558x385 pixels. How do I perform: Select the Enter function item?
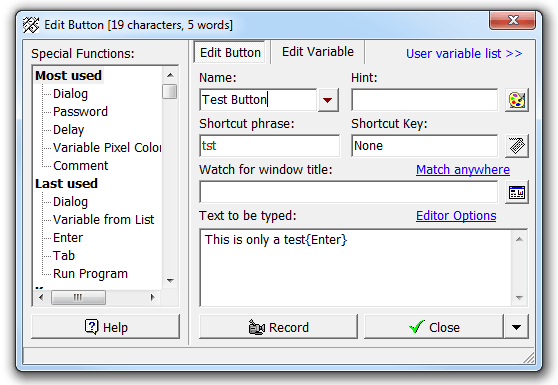[x=68, y=238]
